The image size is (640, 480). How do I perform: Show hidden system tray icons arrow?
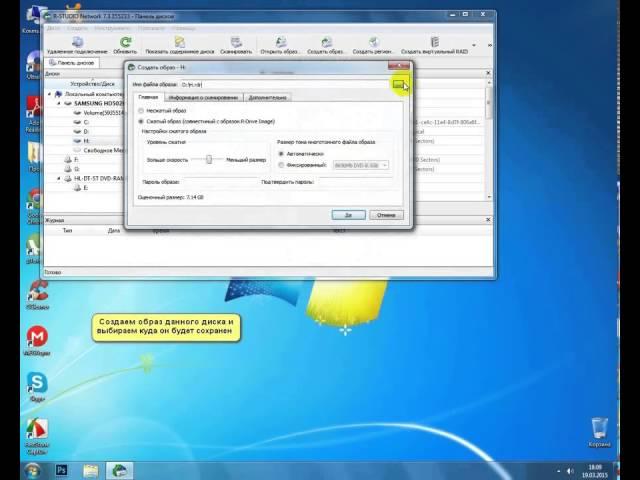(559, 471)
